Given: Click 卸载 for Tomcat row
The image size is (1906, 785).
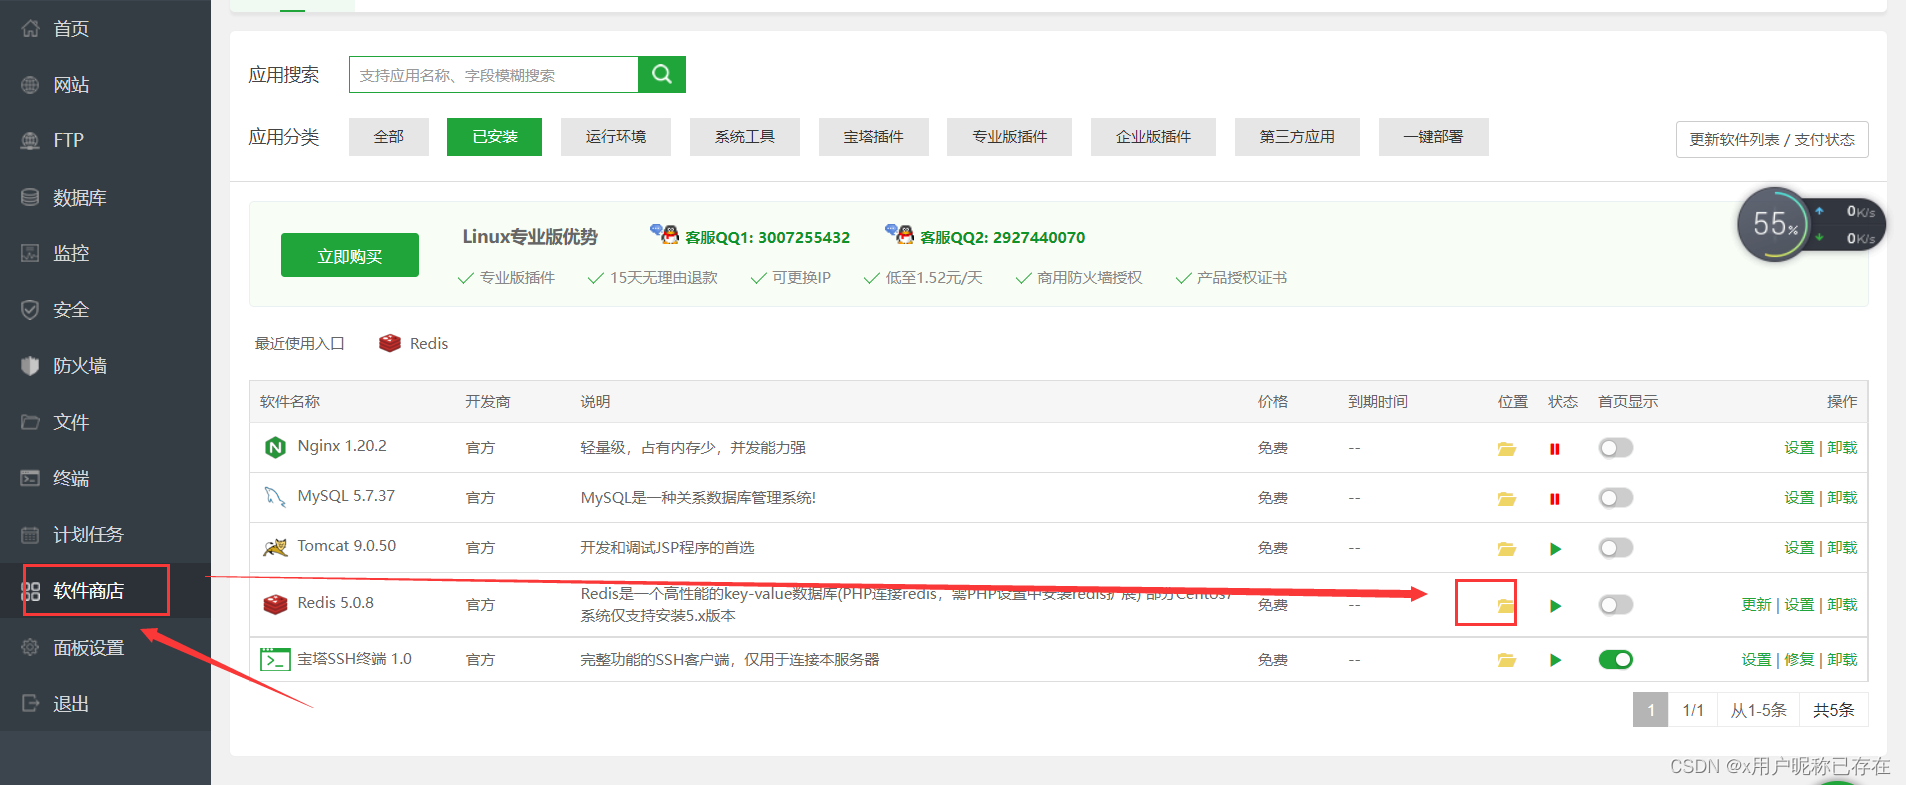Looking at the screenshot, I should click(1842, 548).
